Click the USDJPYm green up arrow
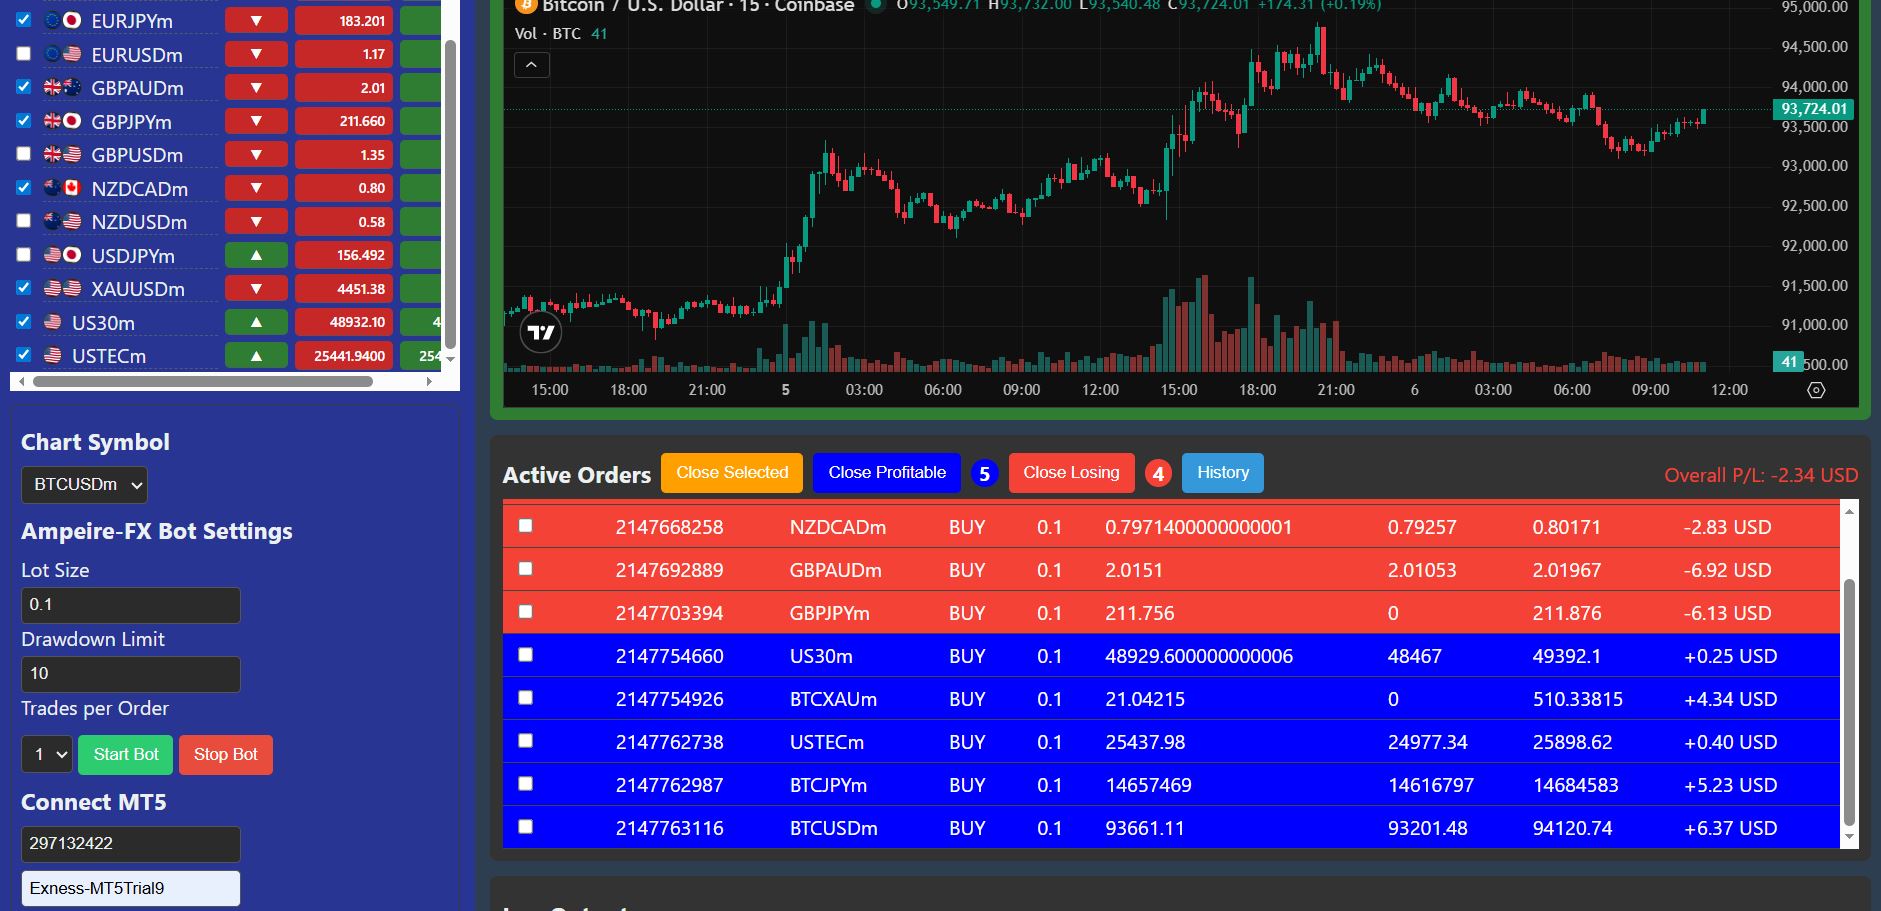Screen dimensions: 1881x911 (x=256, y=255)
